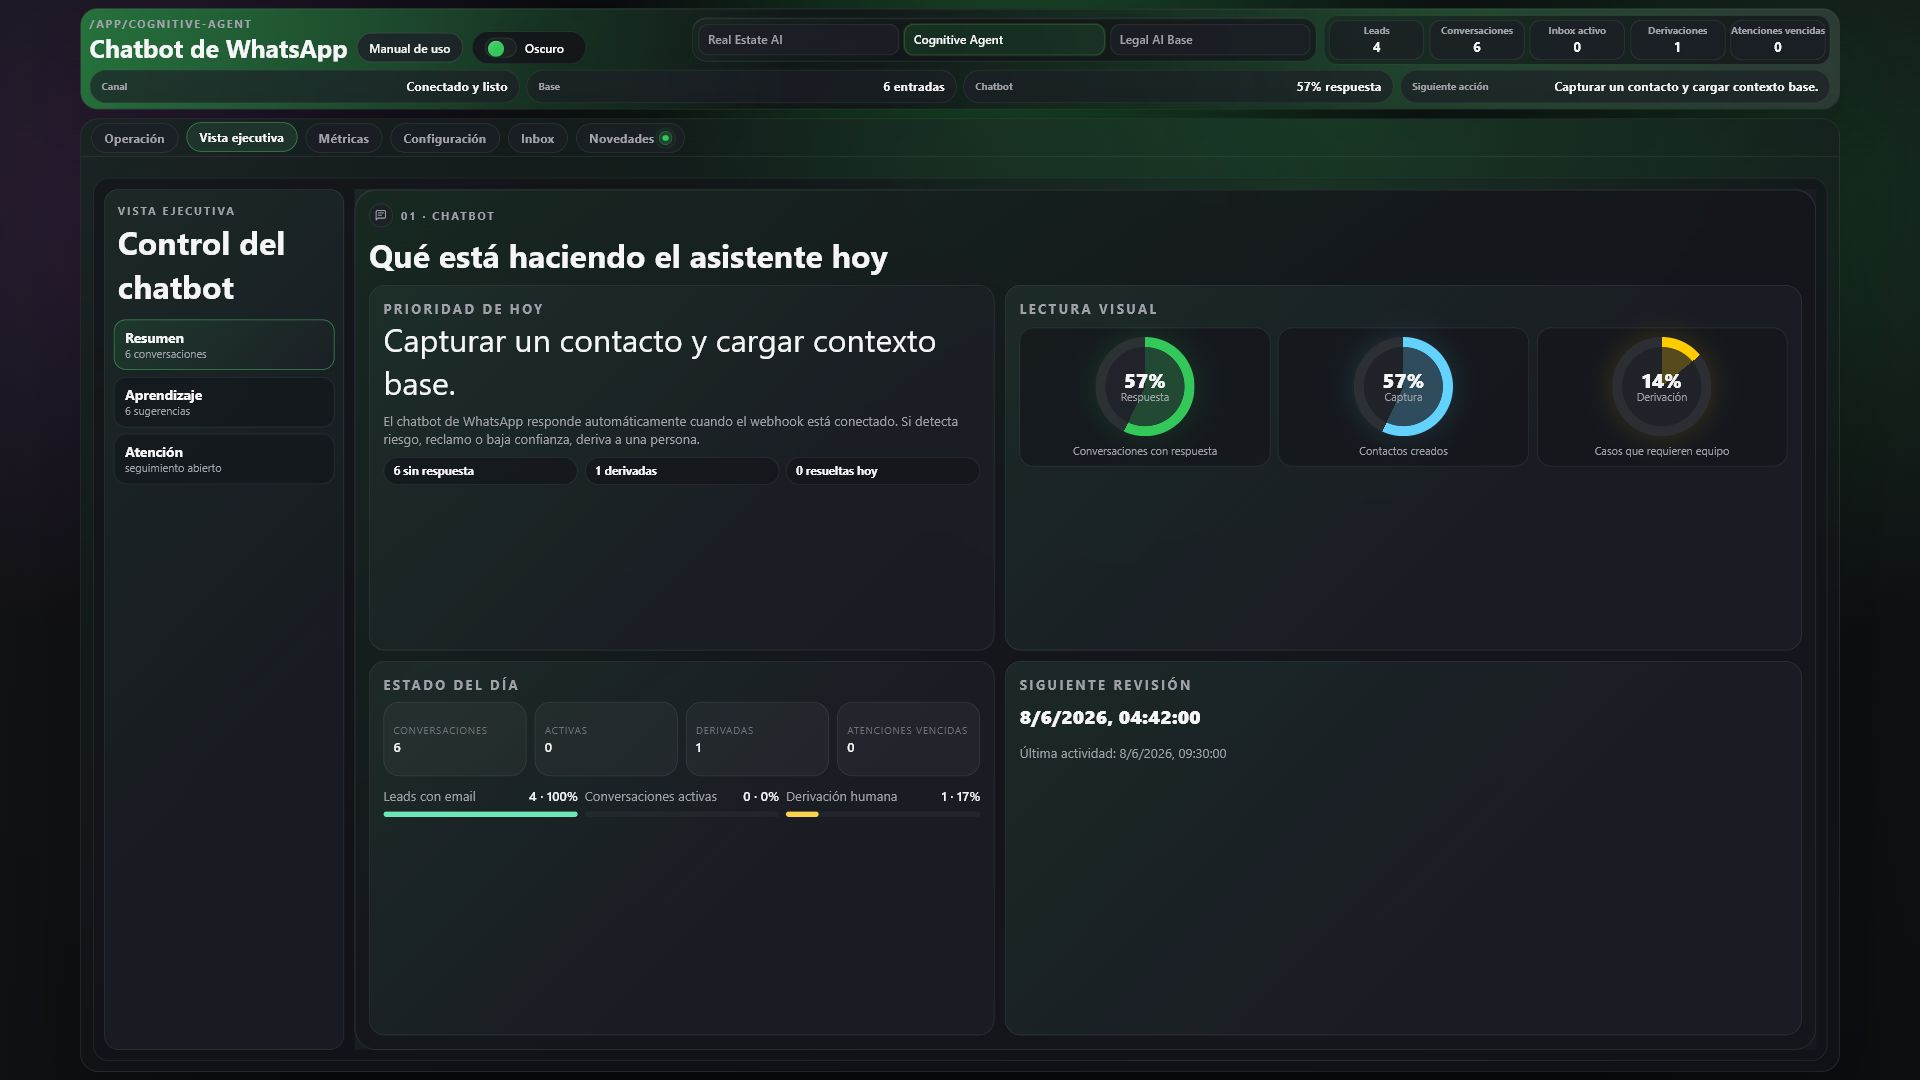
Task: Click the Atenciones vencidas header counter
Action: click(x=1777, y=40)
